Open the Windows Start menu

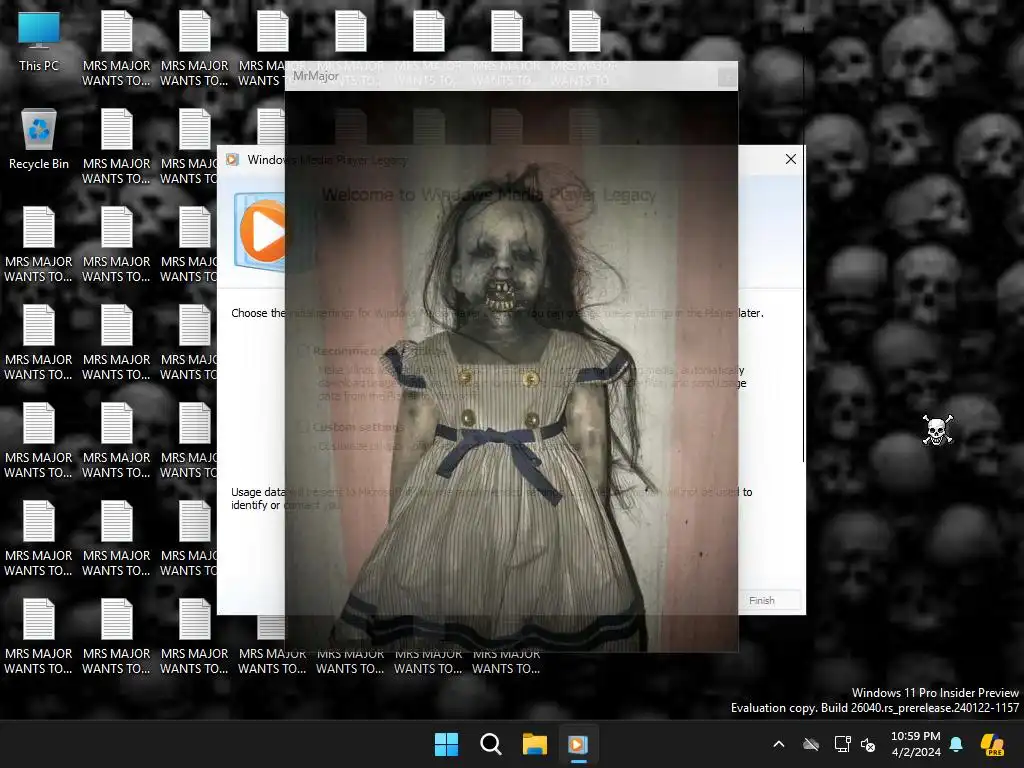447,744
